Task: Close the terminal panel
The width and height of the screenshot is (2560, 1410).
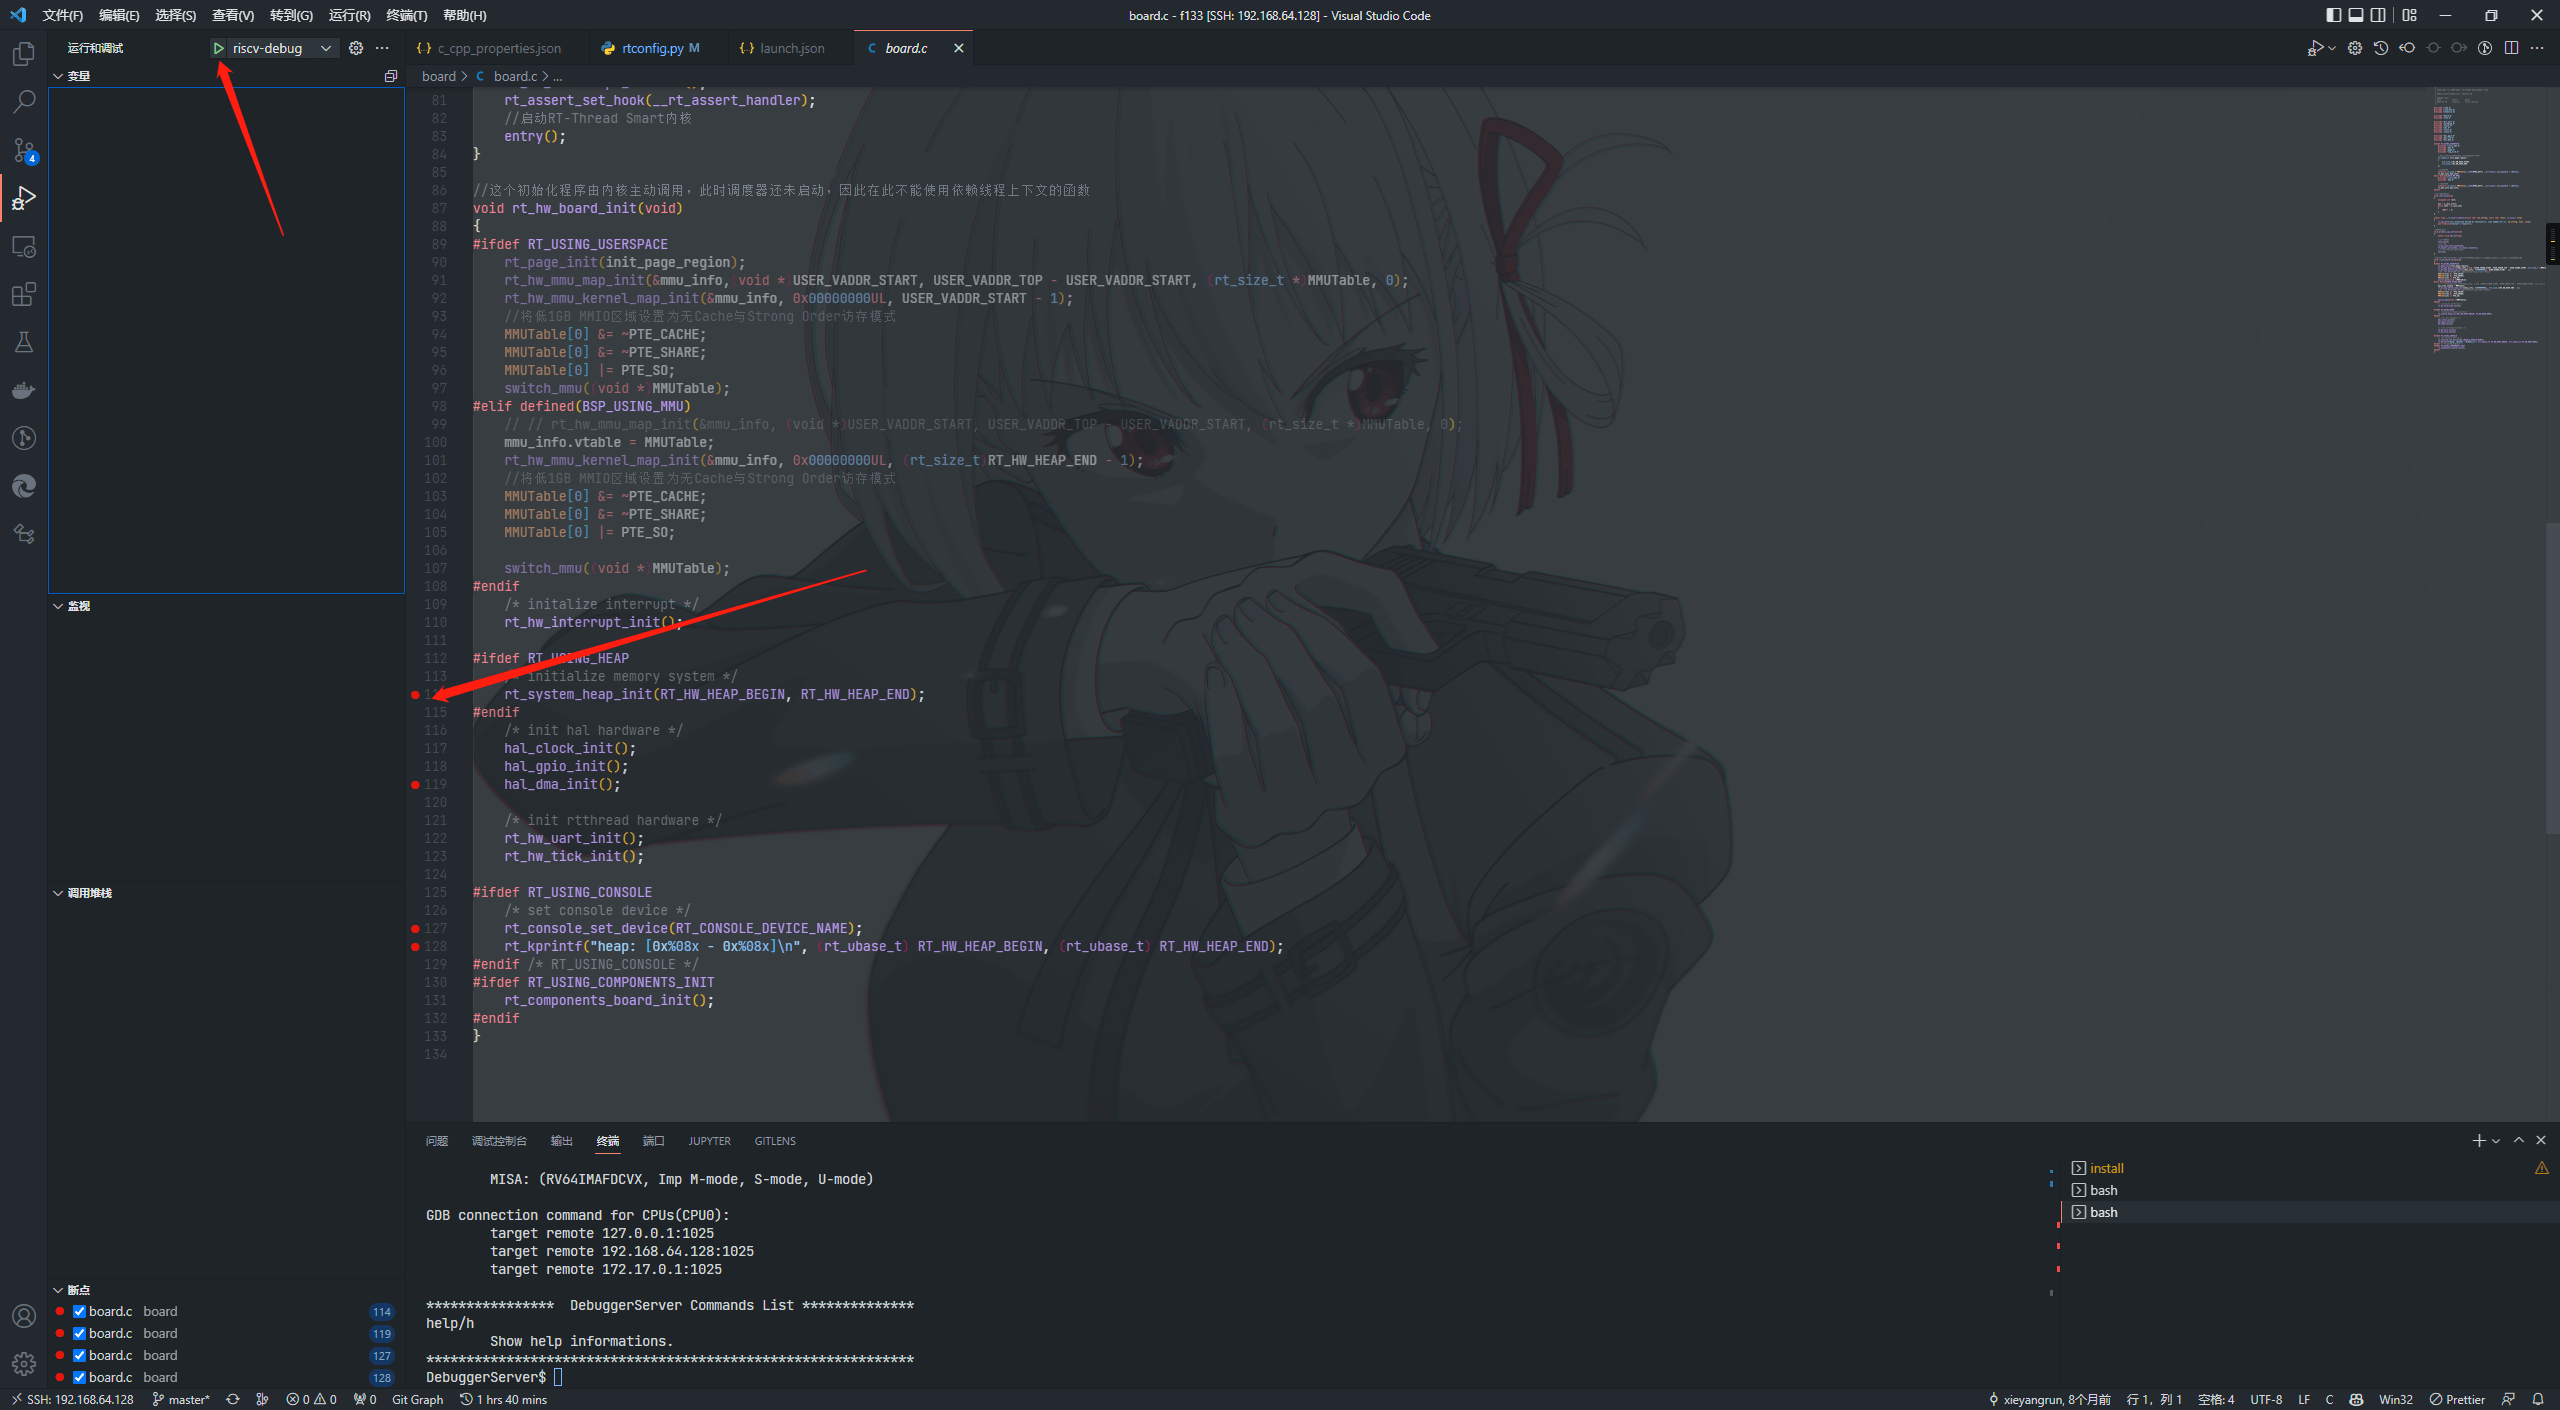Action: click(x=2541, y=1140)
